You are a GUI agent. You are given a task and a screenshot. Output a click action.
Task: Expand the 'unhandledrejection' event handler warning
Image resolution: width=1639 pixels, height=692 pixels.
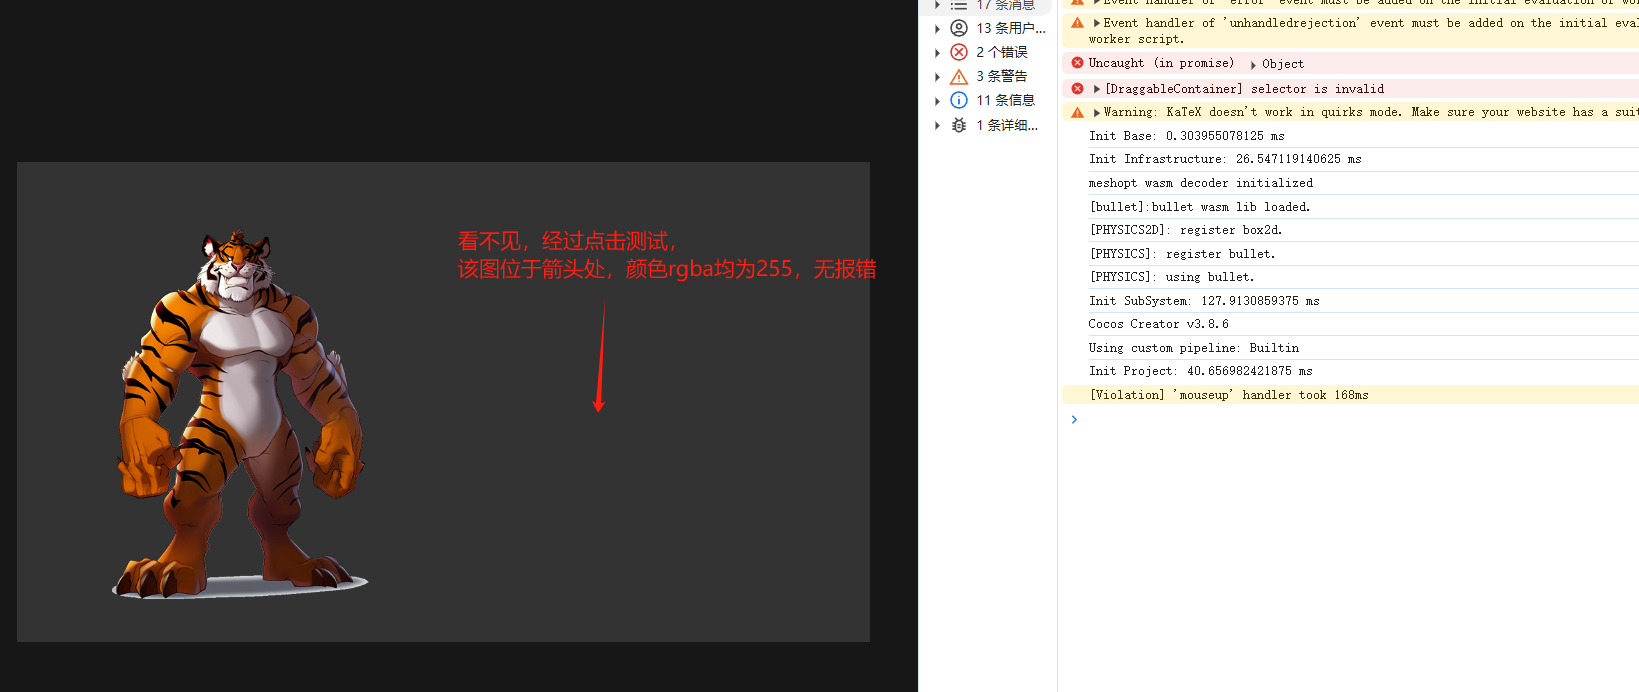click(x=1097, y=23)
